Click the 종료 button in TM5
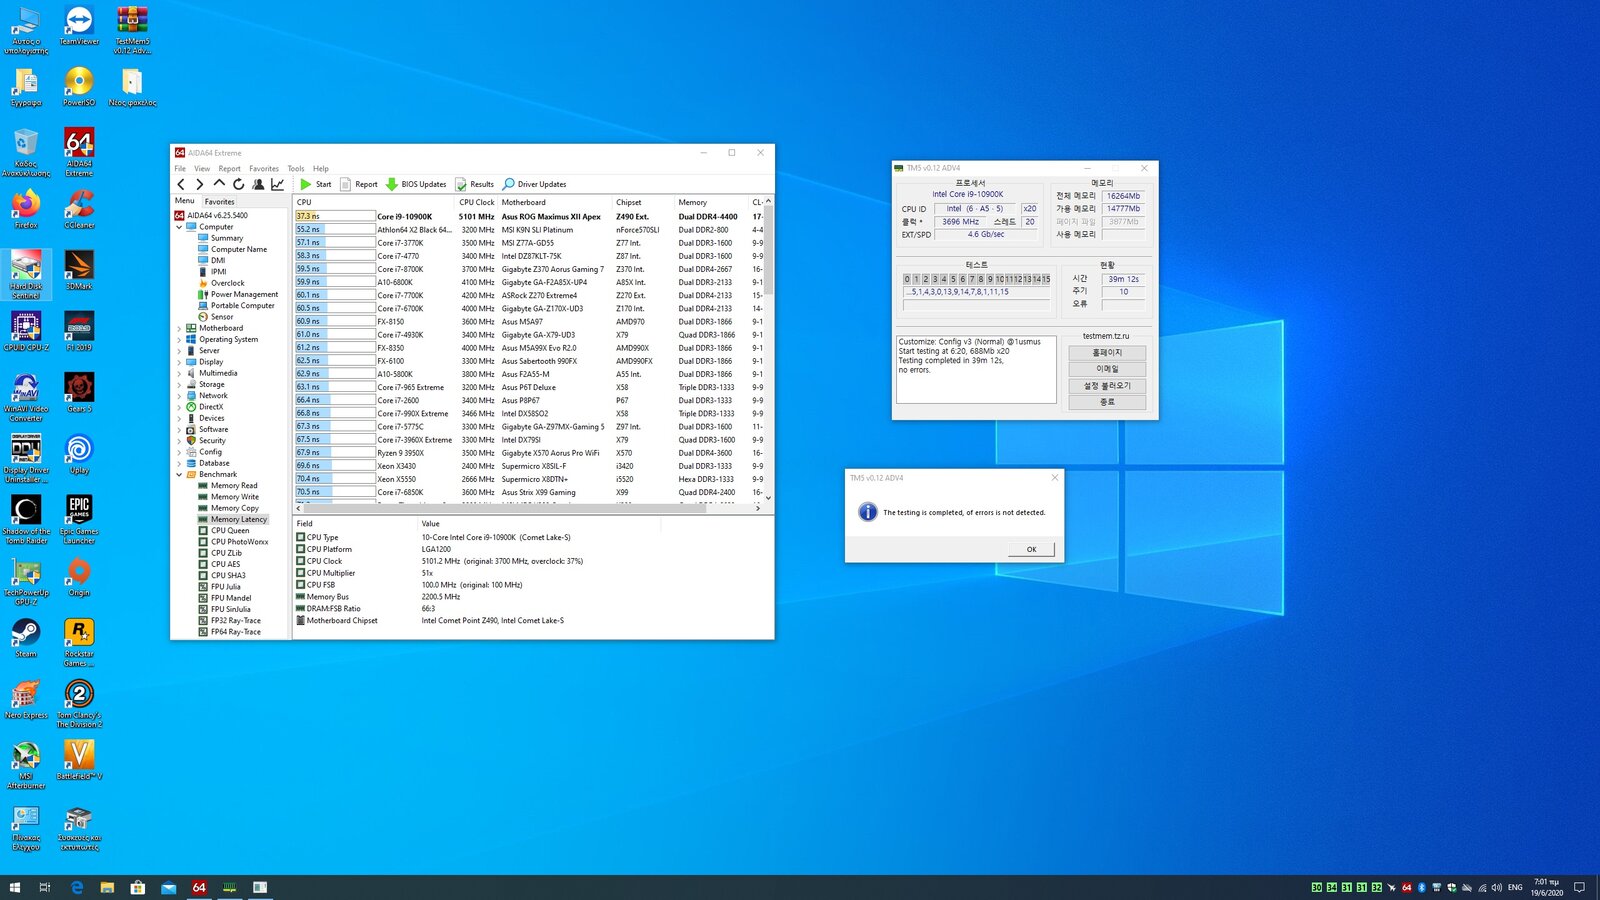Viewport: 1600px width, 900px height. [x=1107, y=402]
